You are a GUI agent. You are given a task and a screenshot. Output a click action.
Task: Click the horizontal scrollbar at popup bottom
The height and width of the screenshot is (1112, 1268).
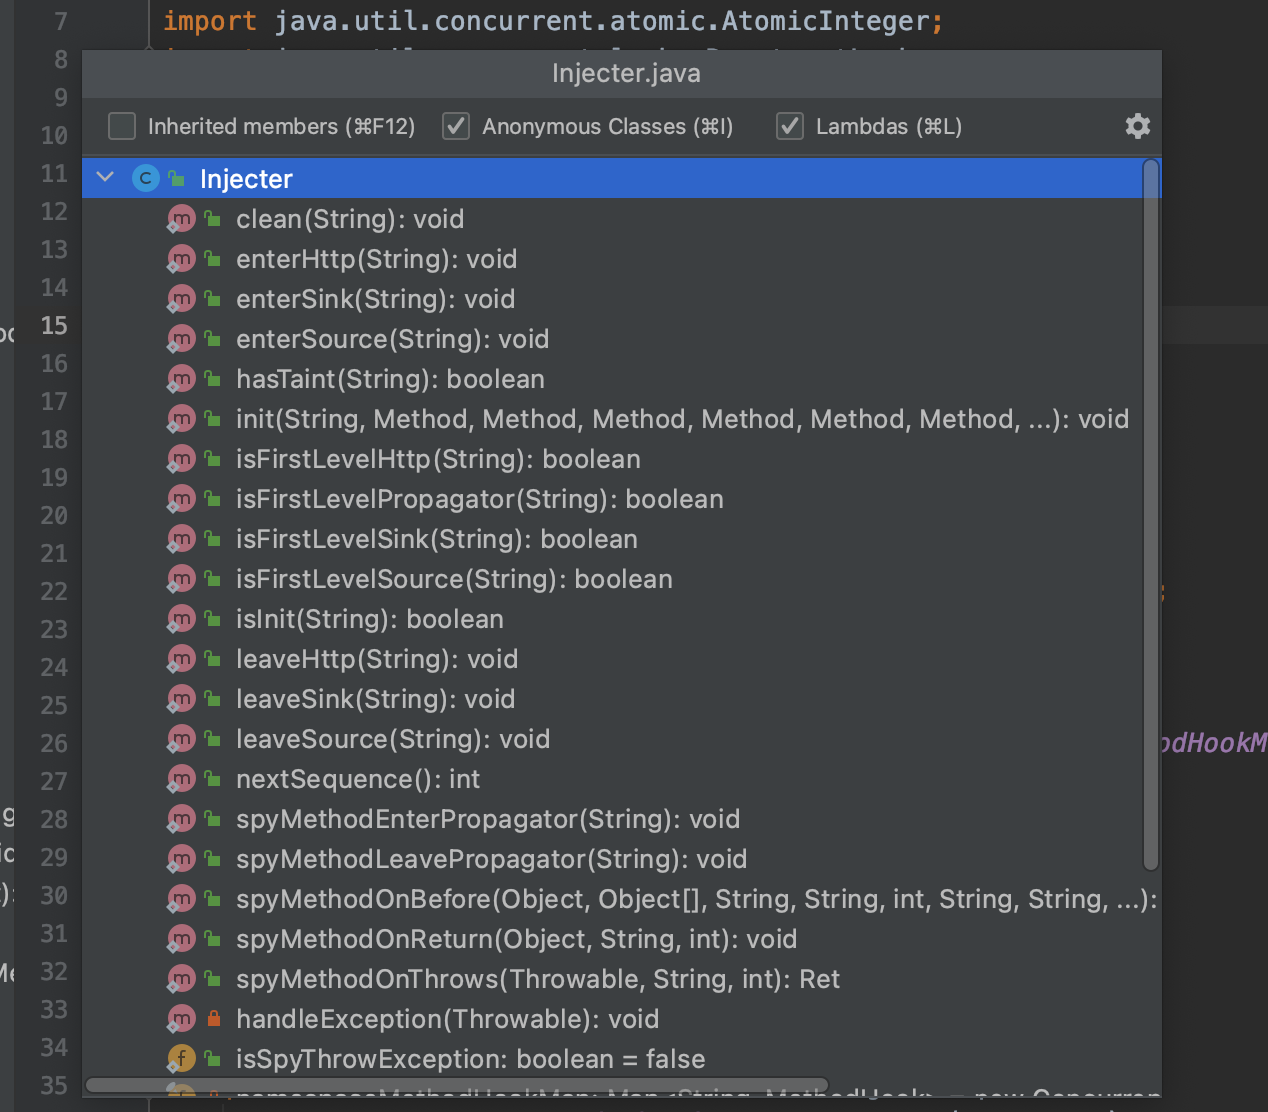457,1085
